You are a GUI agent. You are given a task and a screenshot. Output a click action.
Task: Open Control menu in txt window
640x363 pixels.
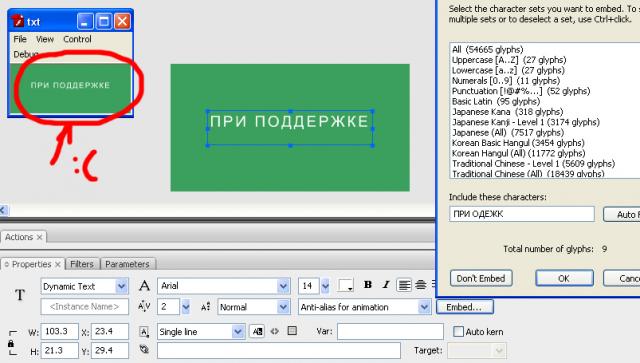click(x=77, y=39)
